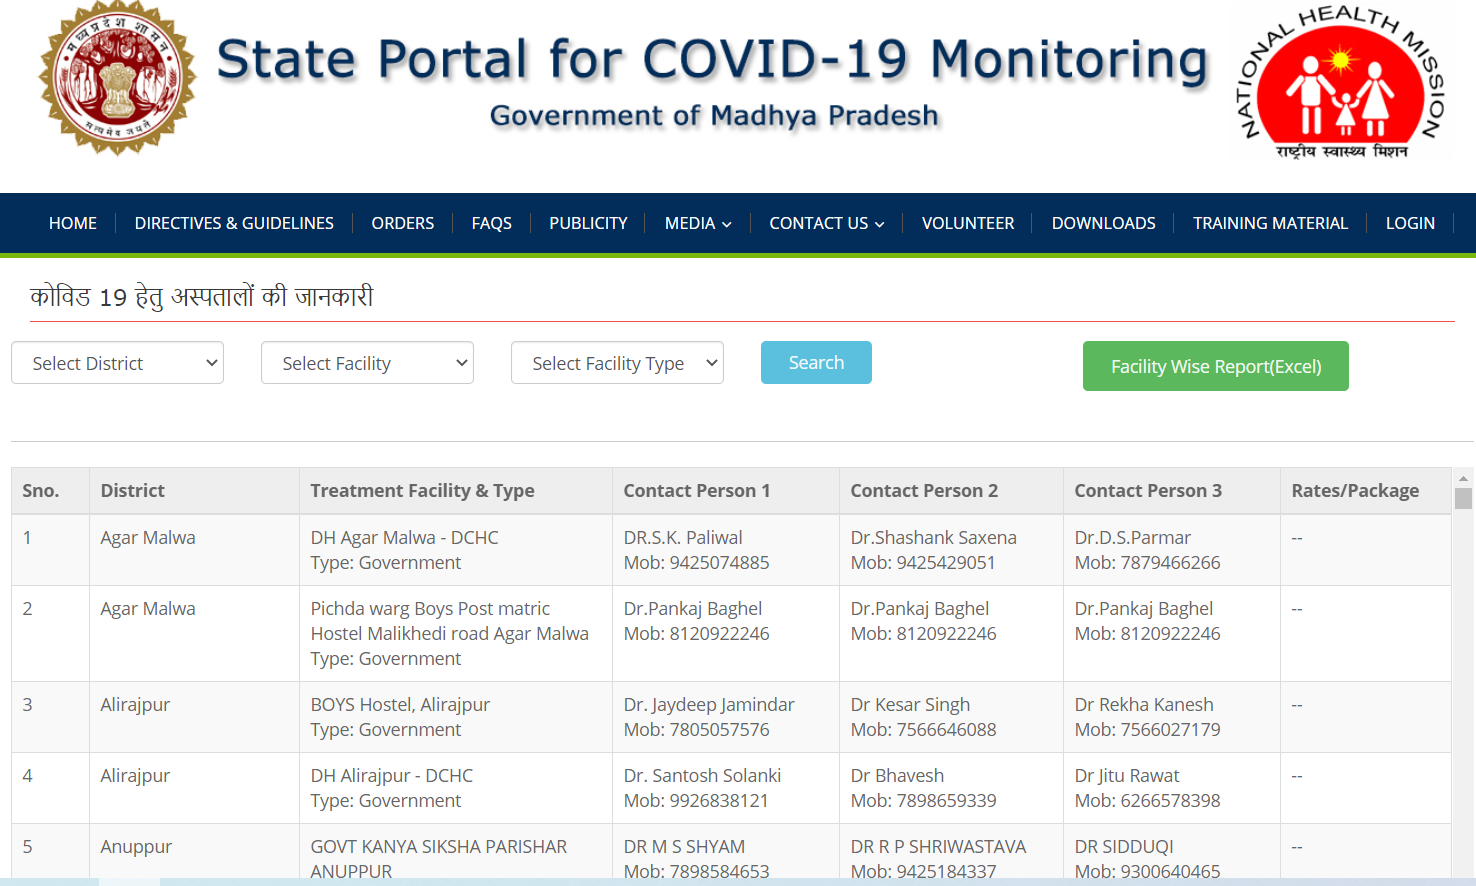Image resolution: width=1476 pixels, height=886 pixels.
Task: Select DH Alirajpur - DCHC cell
Action: point(455,788)
